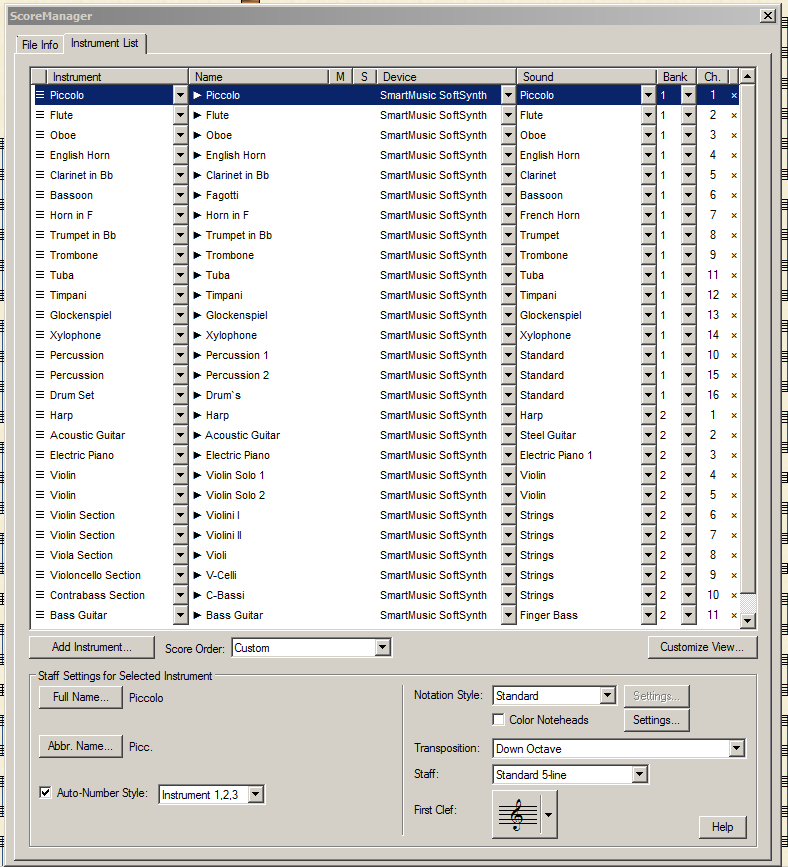Click the drag handle icon for Drum Set
788x867 pixels.
(x=40, y=395)
